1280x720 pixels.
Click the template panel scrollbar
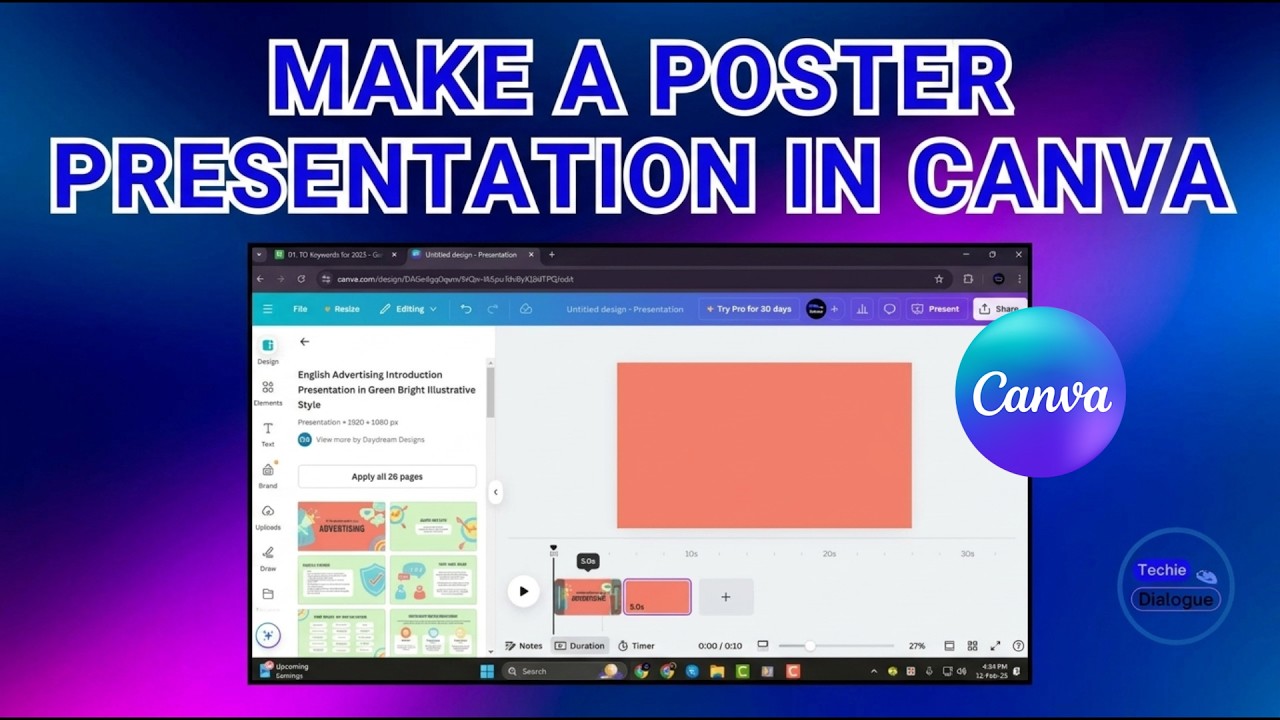(490, 391)
